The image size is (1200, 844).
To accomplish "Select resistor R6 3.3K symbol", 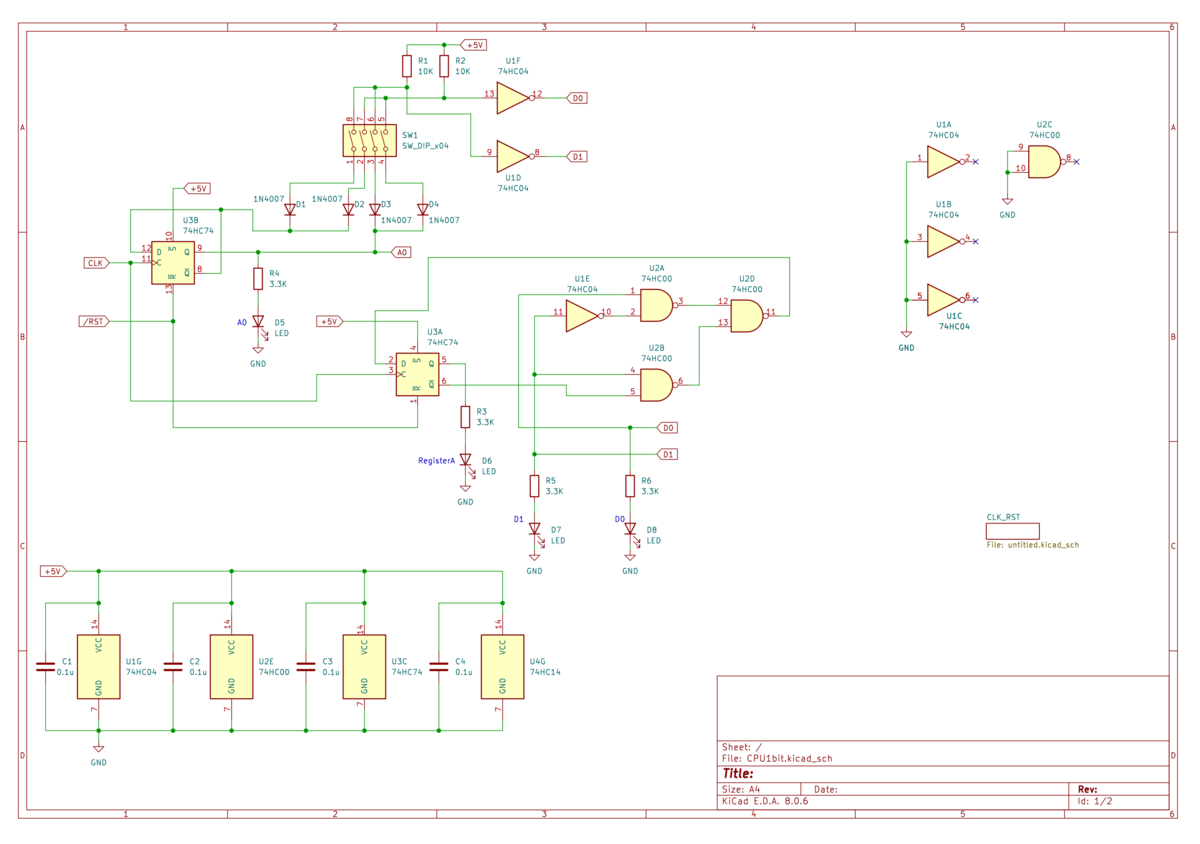I will coord(630,486).
